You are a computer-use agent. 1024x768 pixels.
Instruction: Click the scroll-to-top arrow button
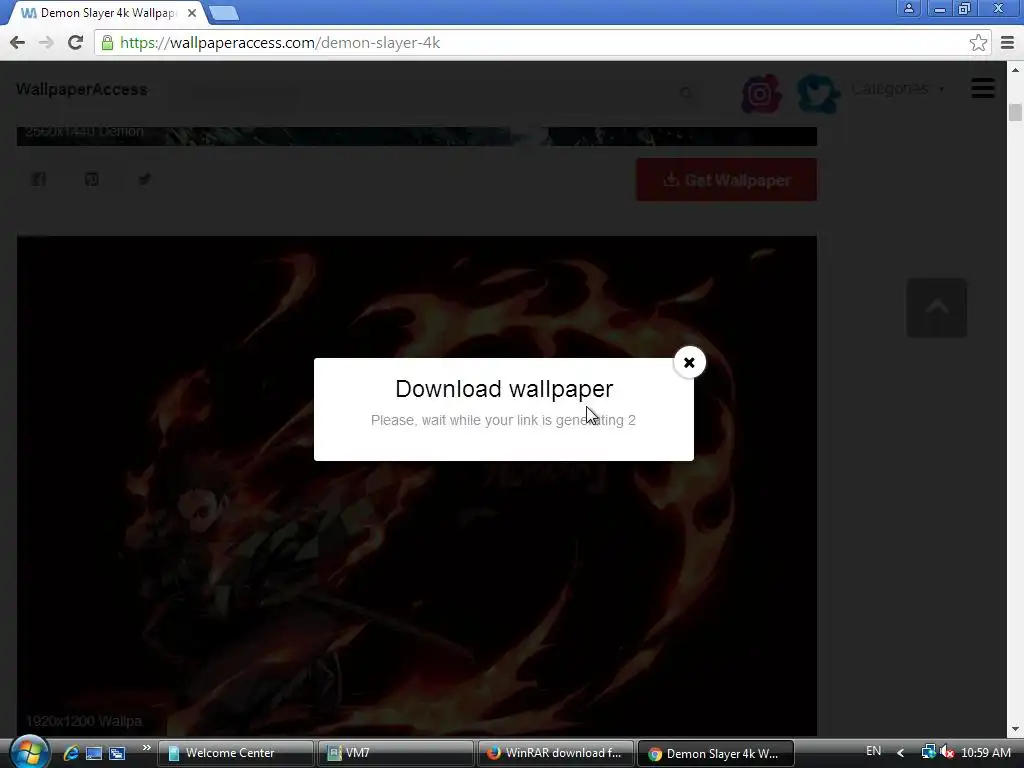tap(936, 308)
